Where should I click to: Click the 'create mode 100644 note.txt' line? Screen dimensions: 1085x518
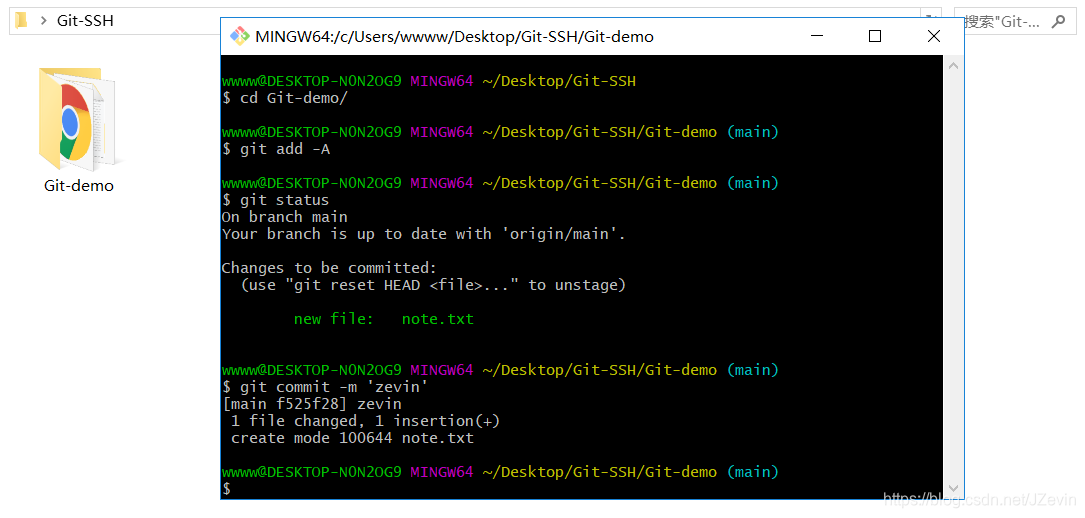[x=352, y=438]
